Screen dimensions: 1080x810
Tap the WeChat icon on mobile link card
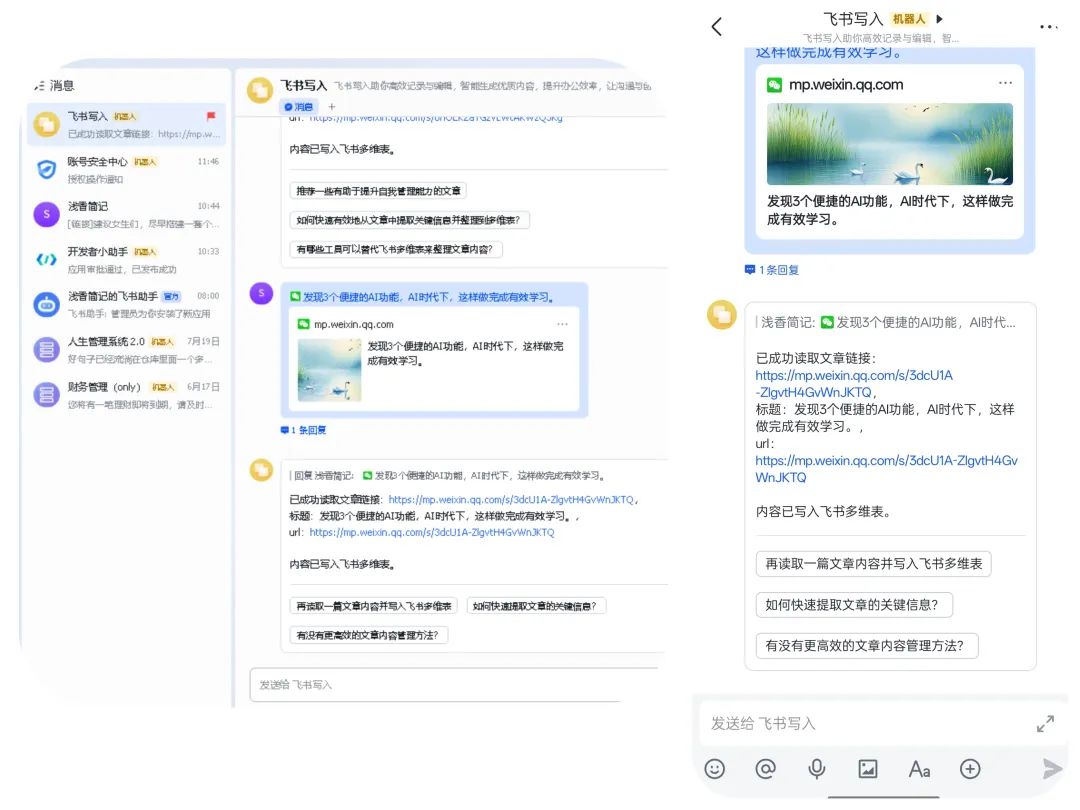click(x=774, y=85)
